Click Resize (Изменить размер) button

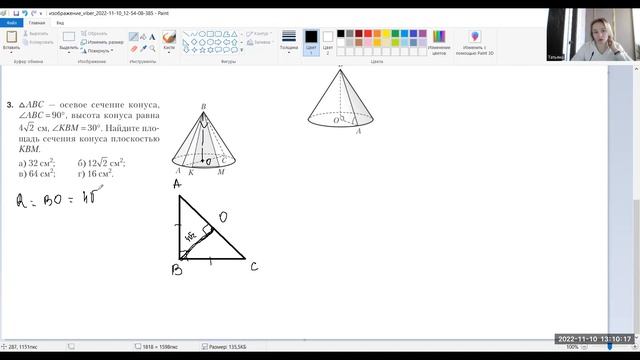(x=102, y=42)
